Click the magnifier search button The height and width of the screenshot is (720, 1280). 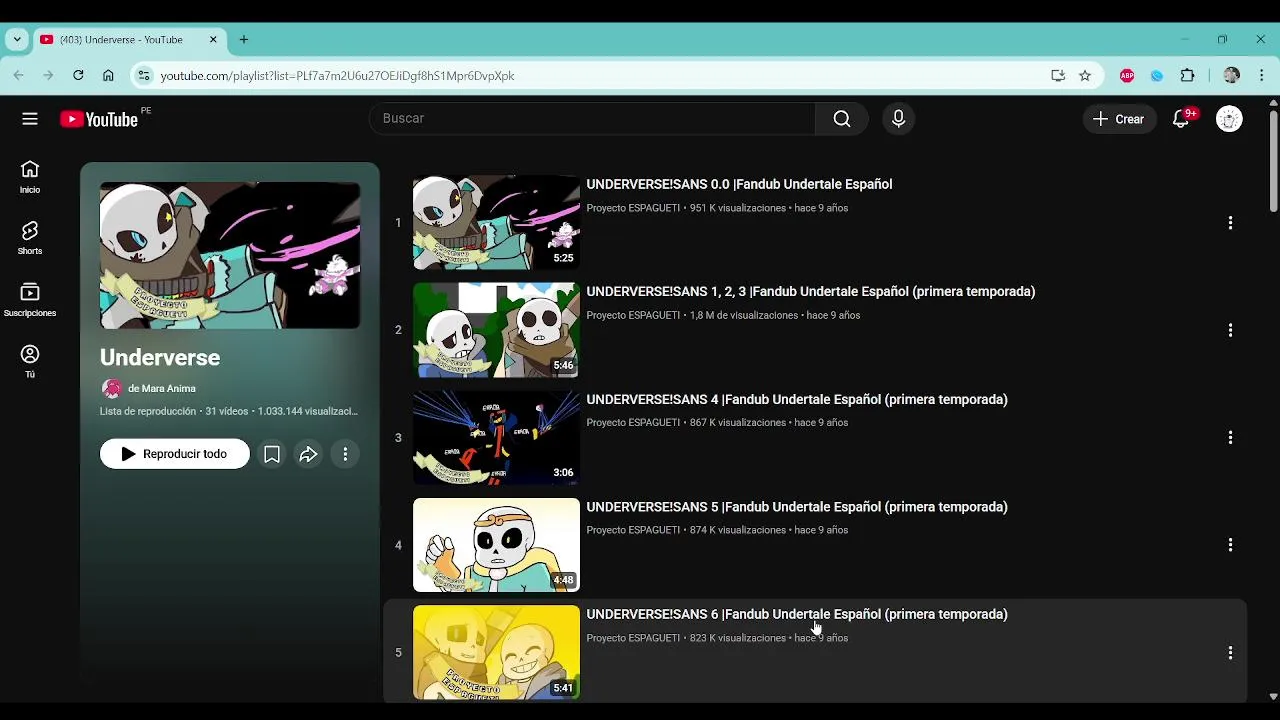842,119
